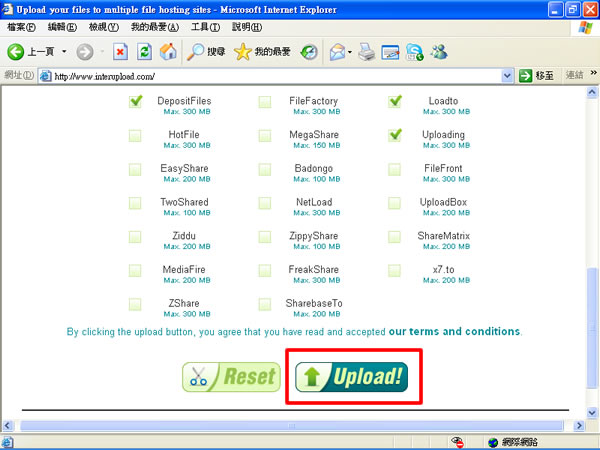Image resolution: width=600 pixels, height=450 pixels.
Task: Print page with printer icon
Action: 366,52
